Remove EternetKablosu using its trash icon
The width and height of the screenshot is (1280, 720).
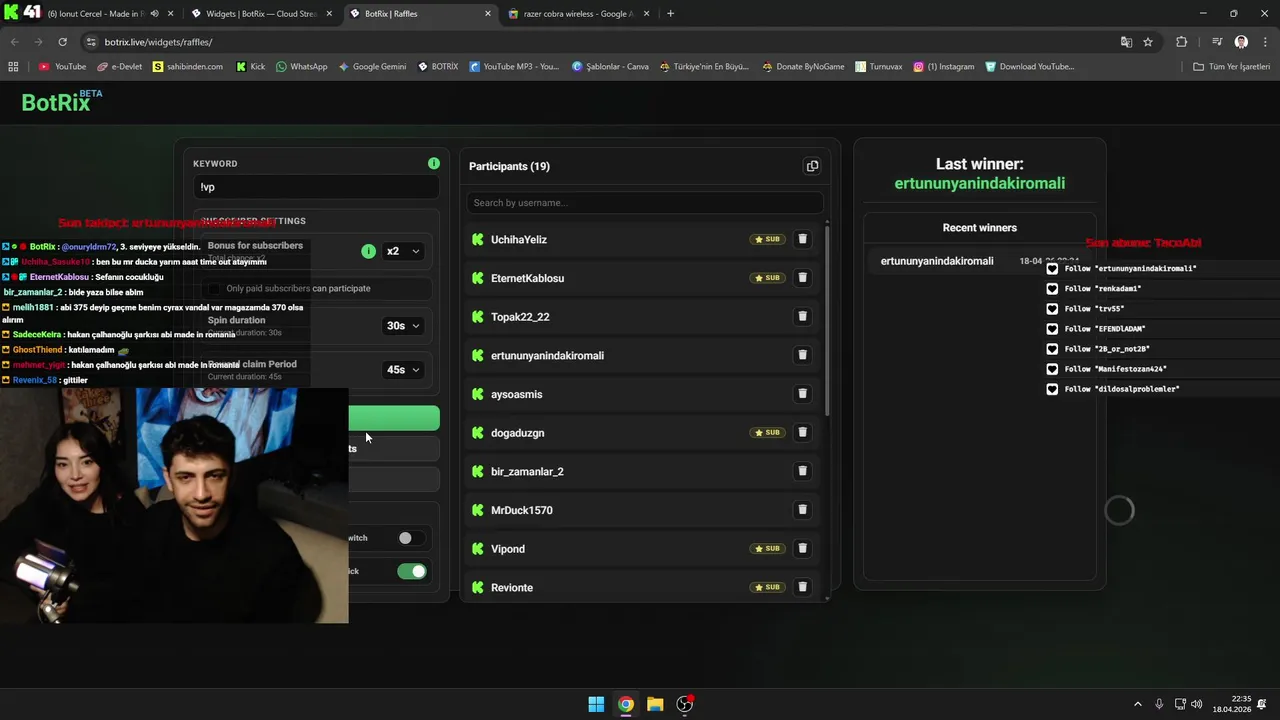coord(802,278)
